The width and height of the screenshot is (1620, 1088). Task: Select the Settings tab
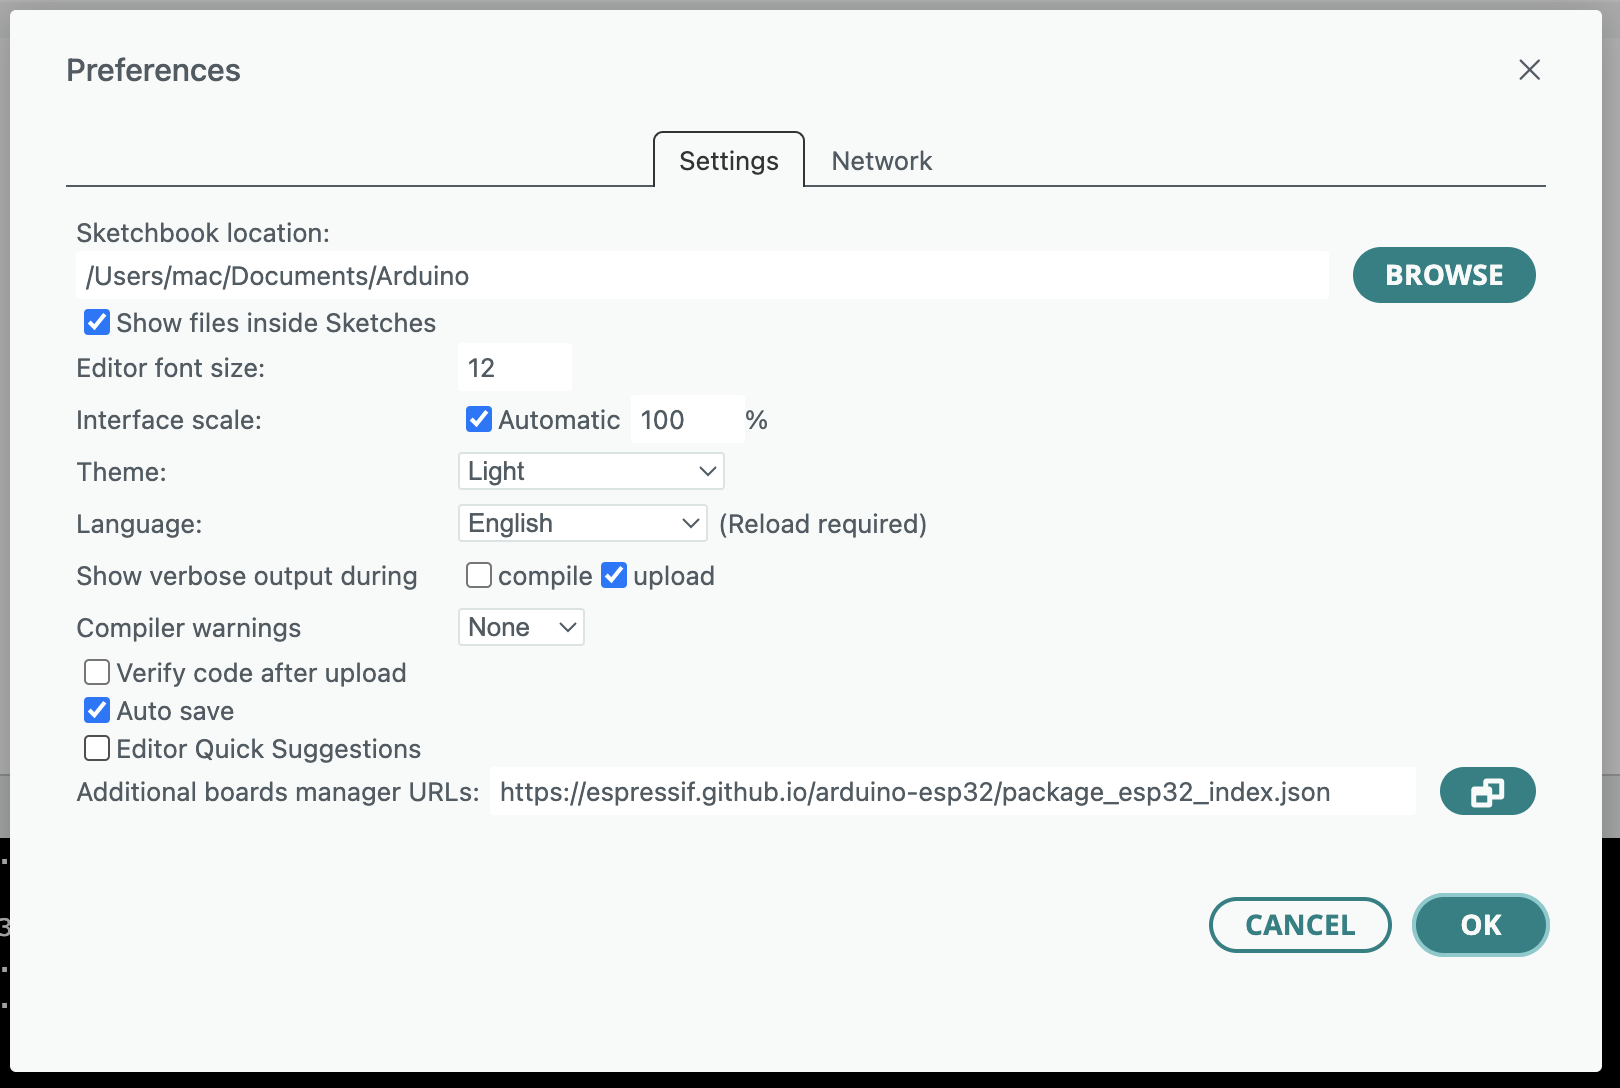pos(728,160)
